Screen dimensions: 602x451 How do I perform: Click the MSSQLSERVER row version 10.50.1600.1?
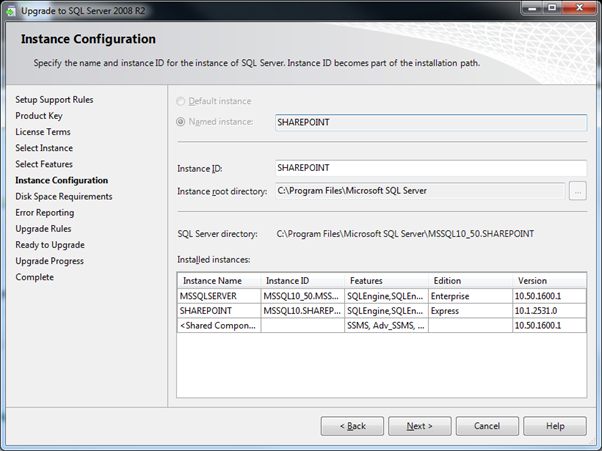[549, 296]
